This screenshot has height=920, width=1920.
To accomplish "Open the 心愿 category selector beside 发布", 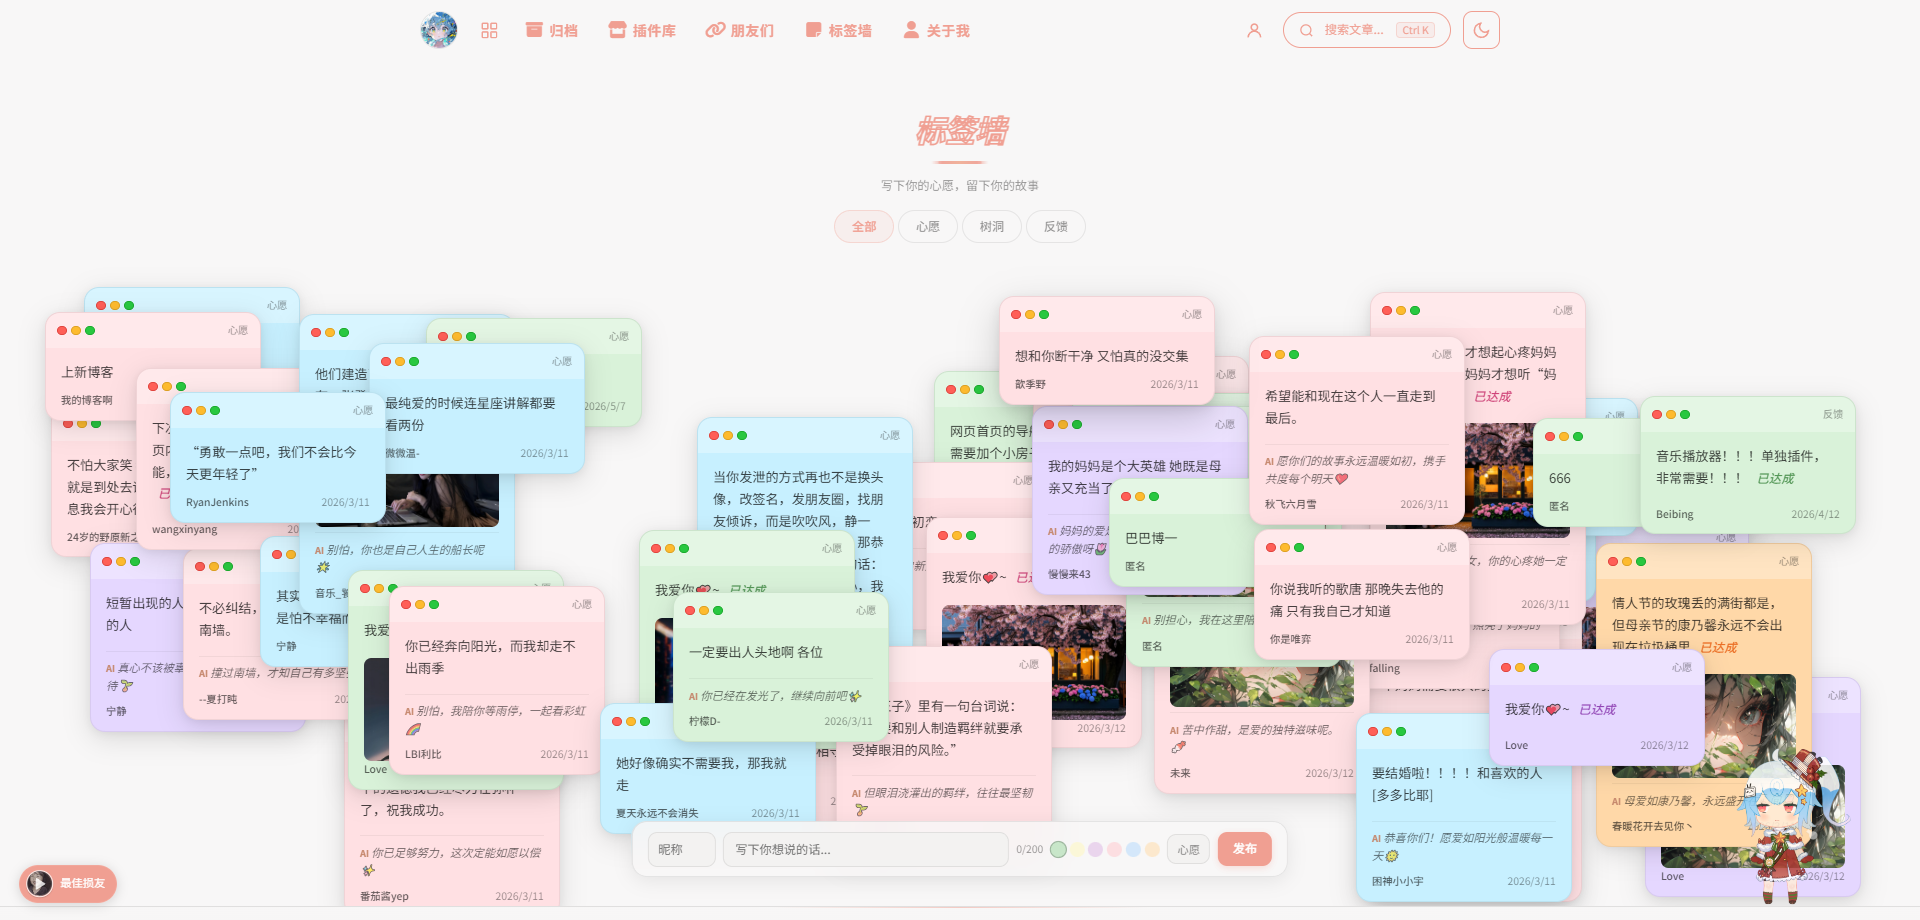I will (x=1189, y=849).
